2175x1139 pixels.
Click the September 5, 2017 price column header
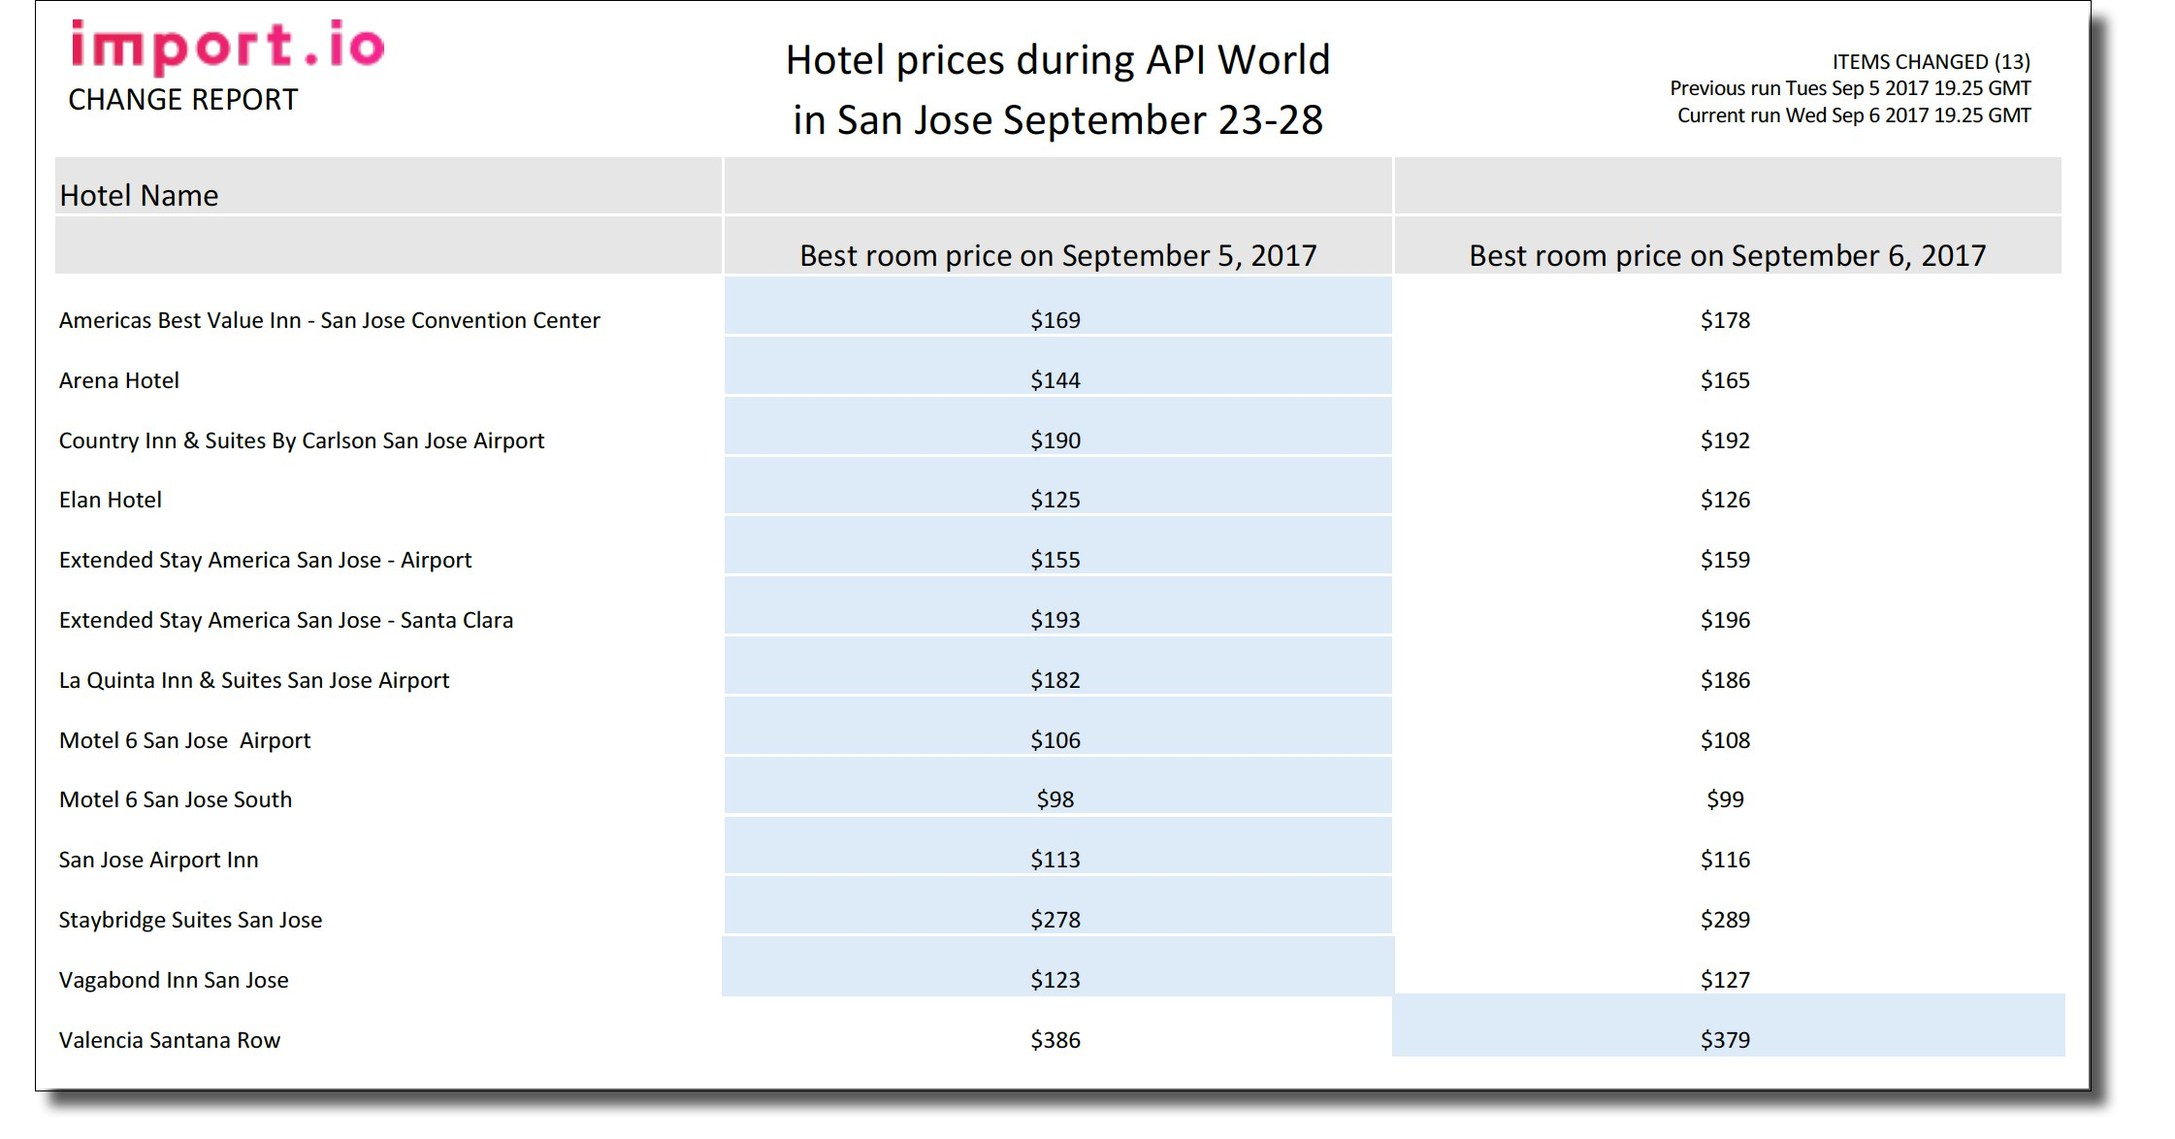click(x=1057, y=255)
